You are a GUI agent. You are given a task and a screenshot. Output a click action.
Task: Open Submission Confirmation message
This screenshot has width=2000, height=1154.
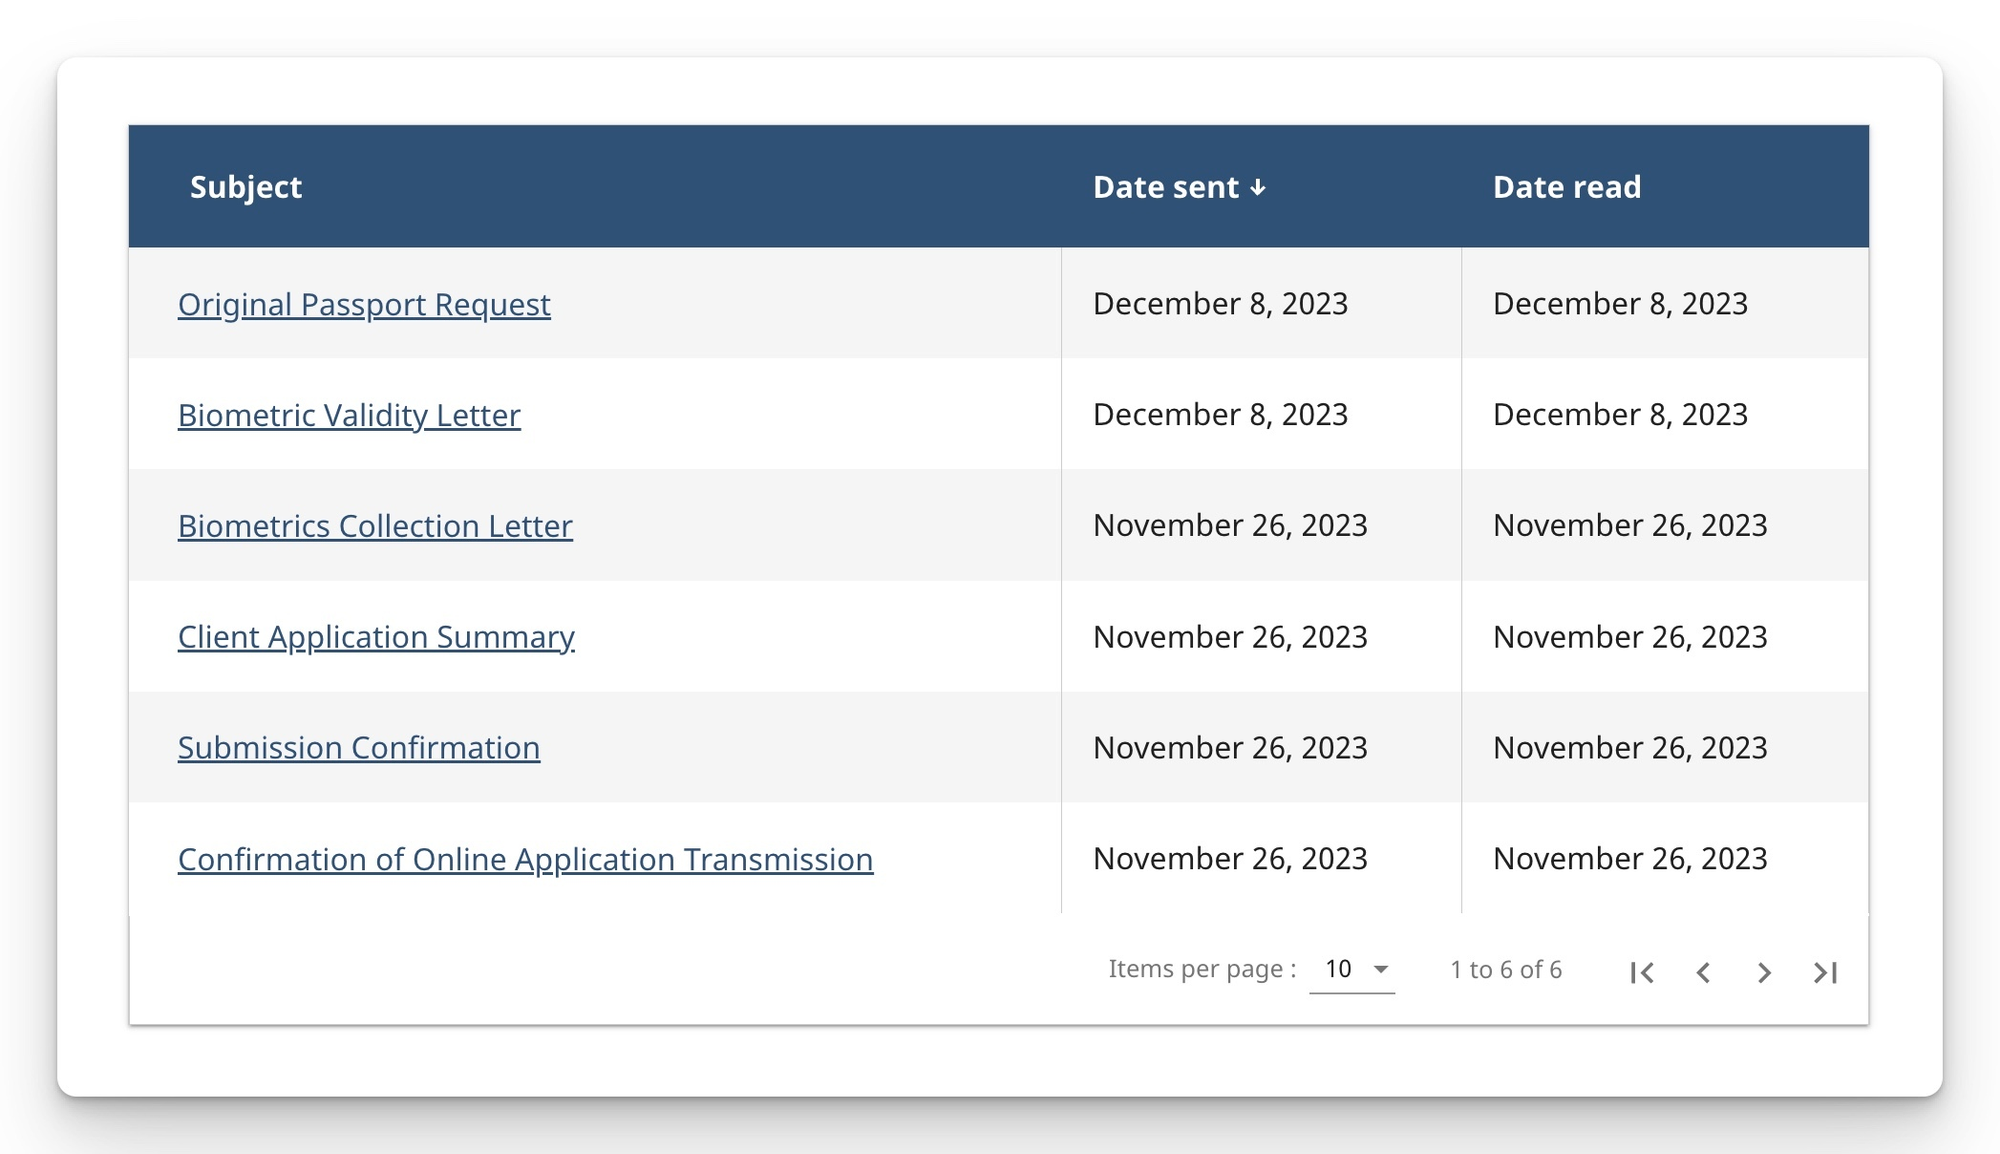(x=359, y=748)
